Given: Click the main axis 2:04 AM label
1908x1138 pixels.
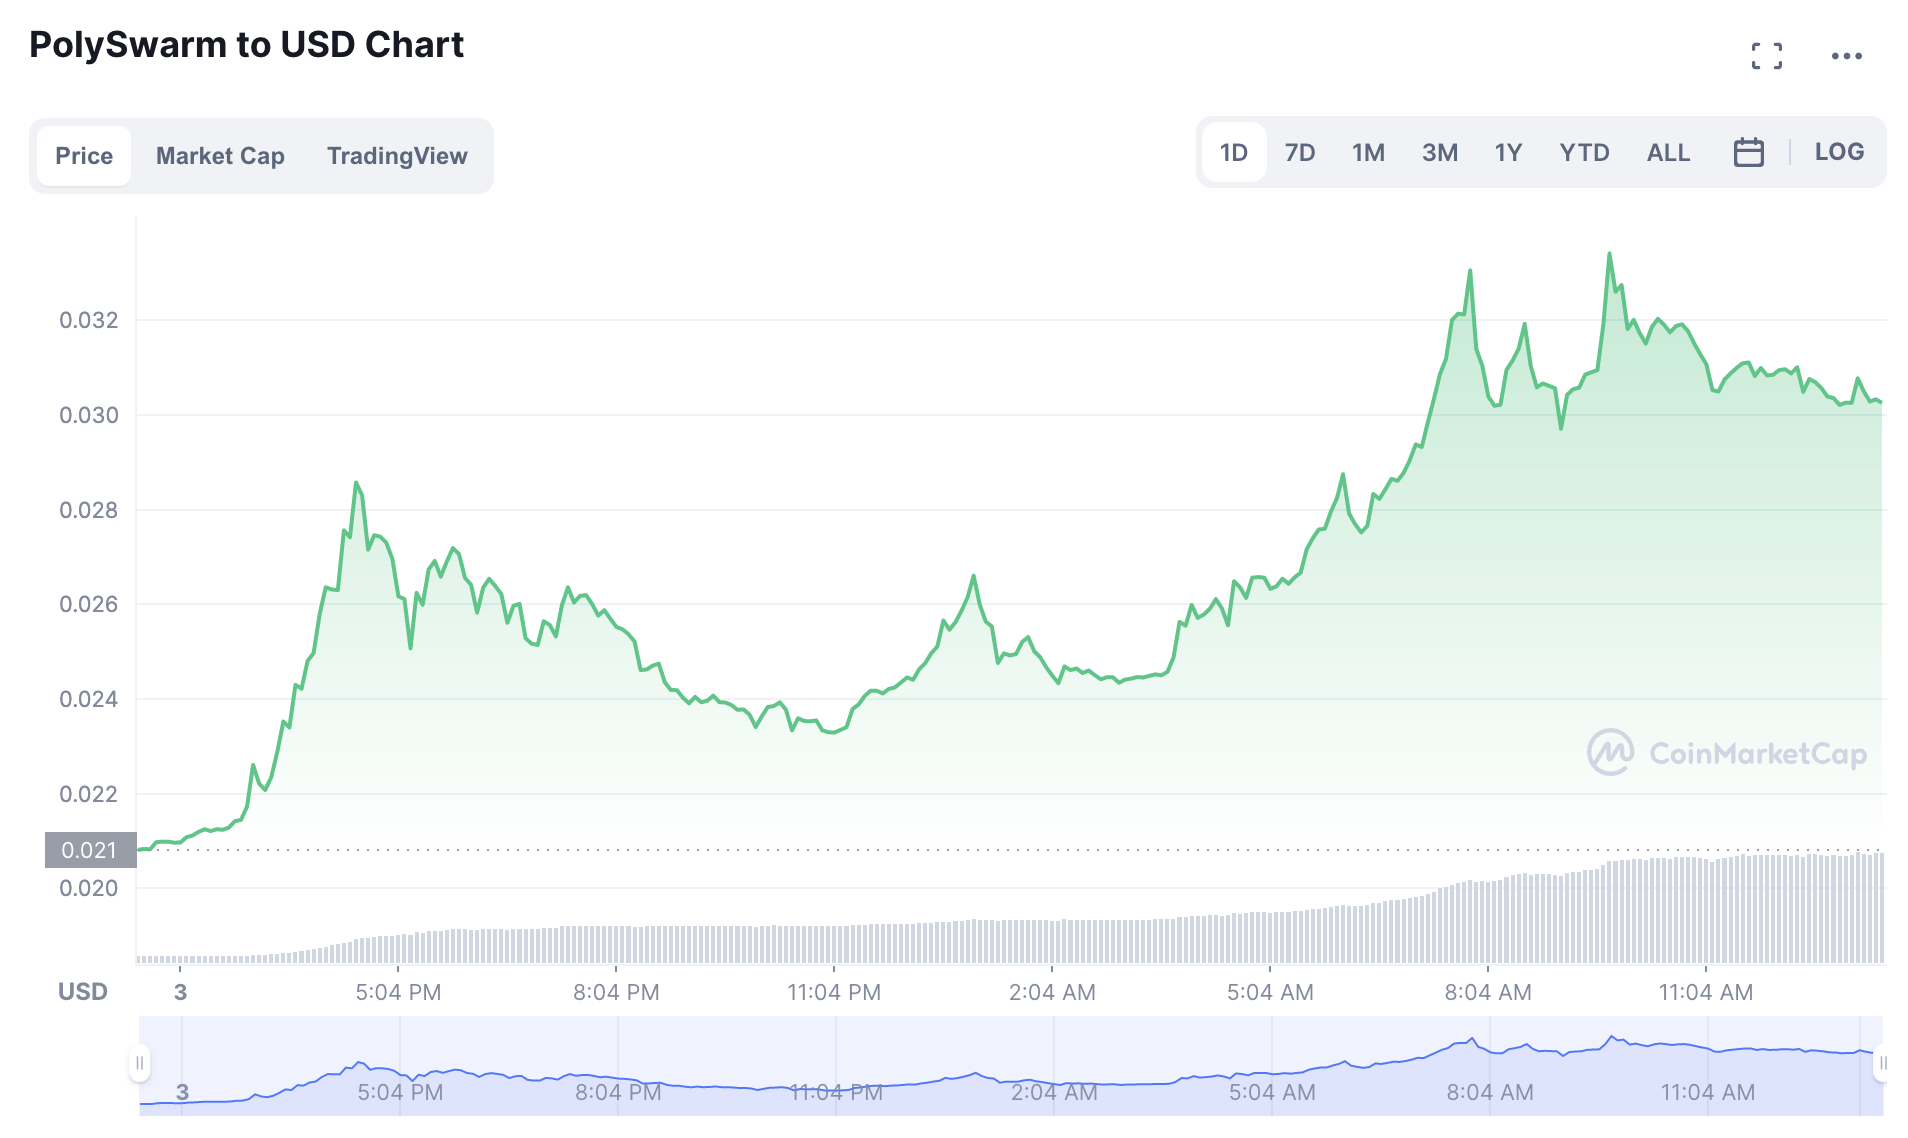Looking at the screenshot, I should tap(1052, 992).
